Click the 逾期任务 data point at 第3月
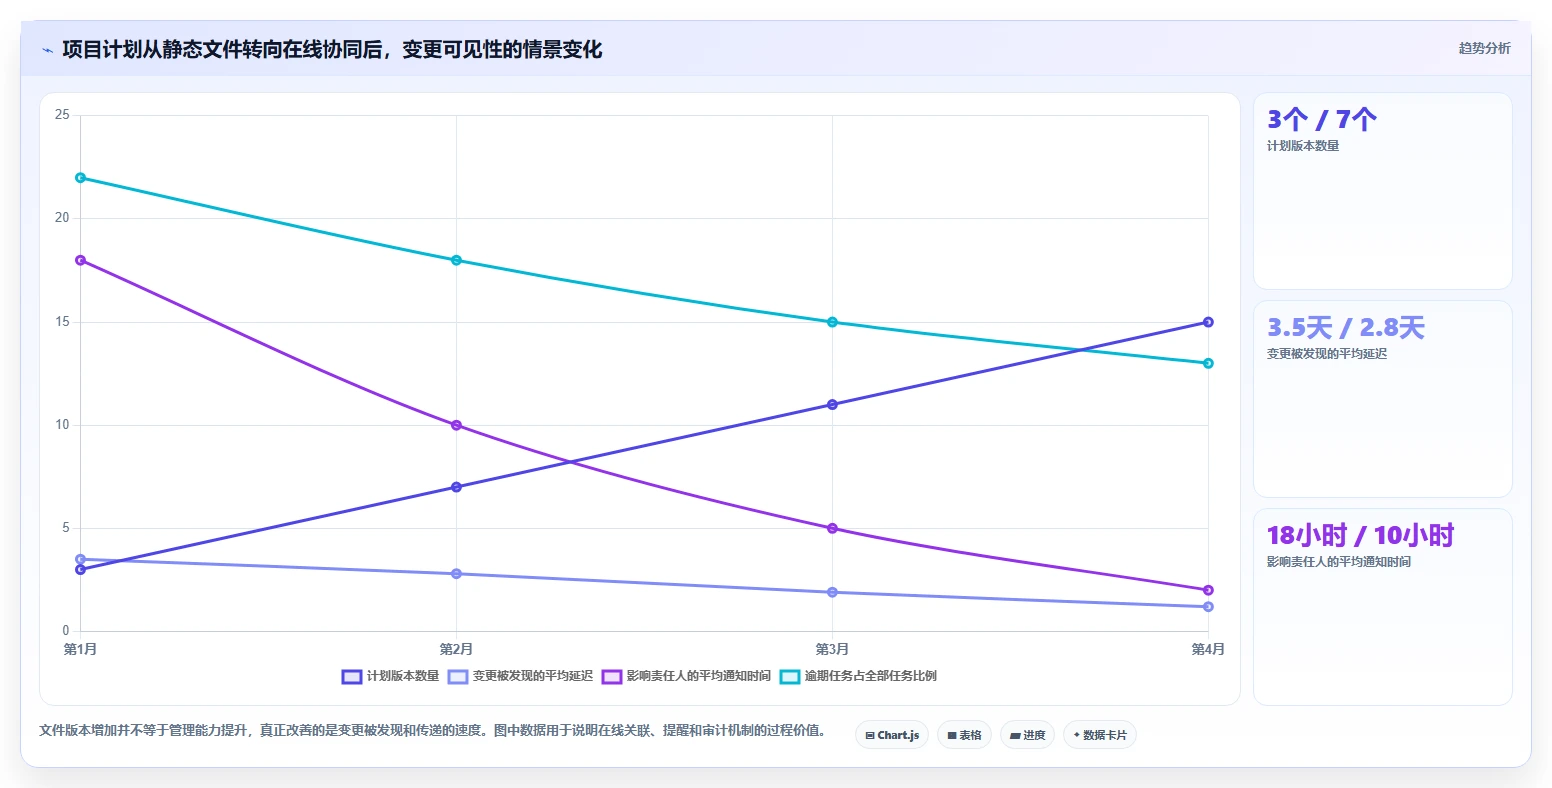This screenshot has height=788, width=1552. [832, 322]
